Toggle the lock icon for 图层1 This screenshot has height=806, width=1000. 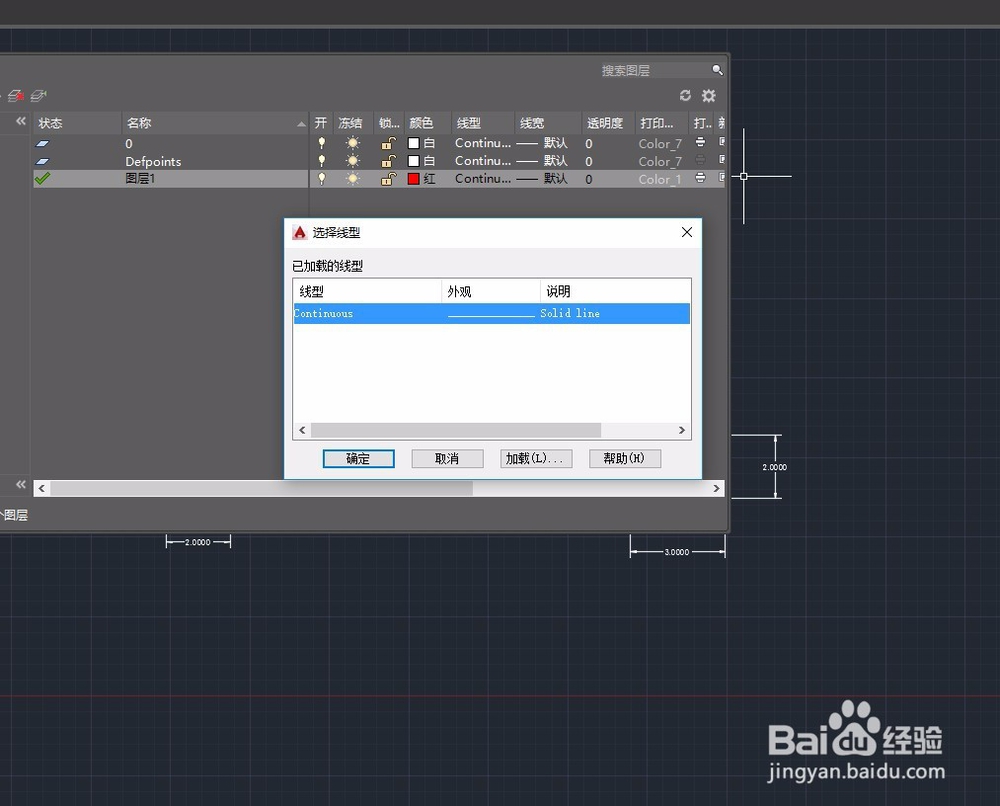[x=388, y=179]
